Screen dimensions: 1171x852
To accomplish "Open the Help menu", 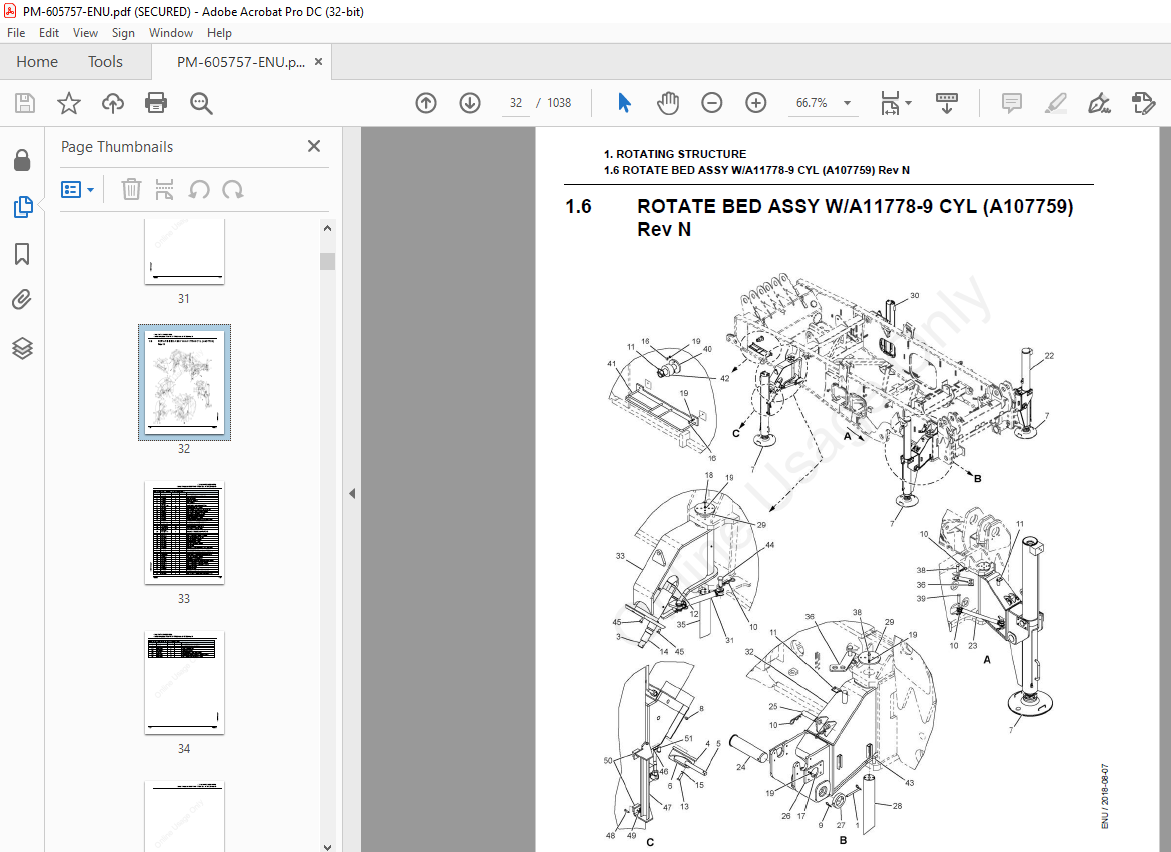I will [219, 33].
